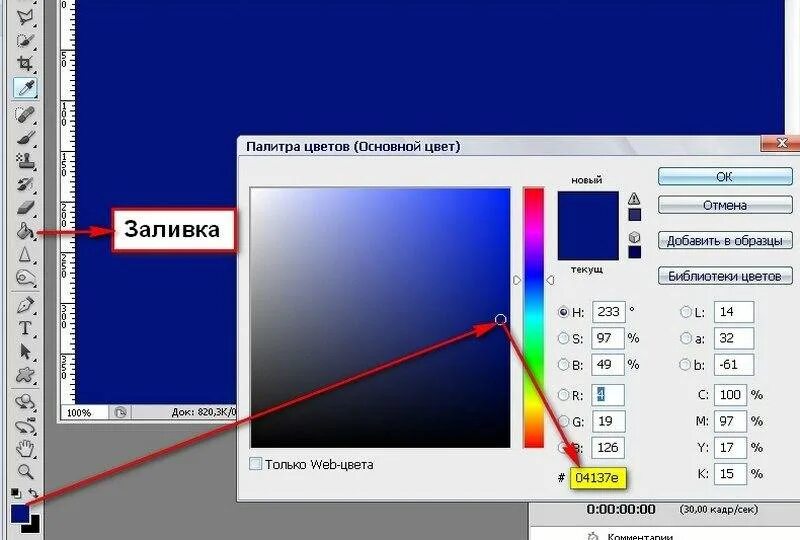Image resolution: width=800 pixels, height=540 pixels.
Task: Click the R red value field
Action: (608, 395)
